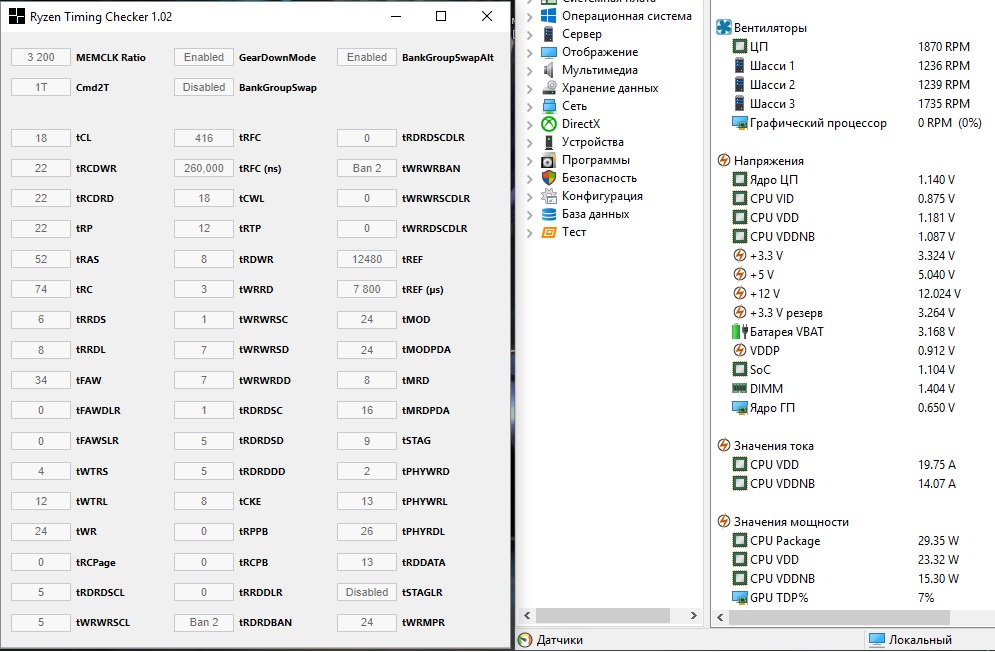Image resolution: width=995 pixels, height=652 pixels.
Task: Click the База данных database icon
Action: click(549, 214)
